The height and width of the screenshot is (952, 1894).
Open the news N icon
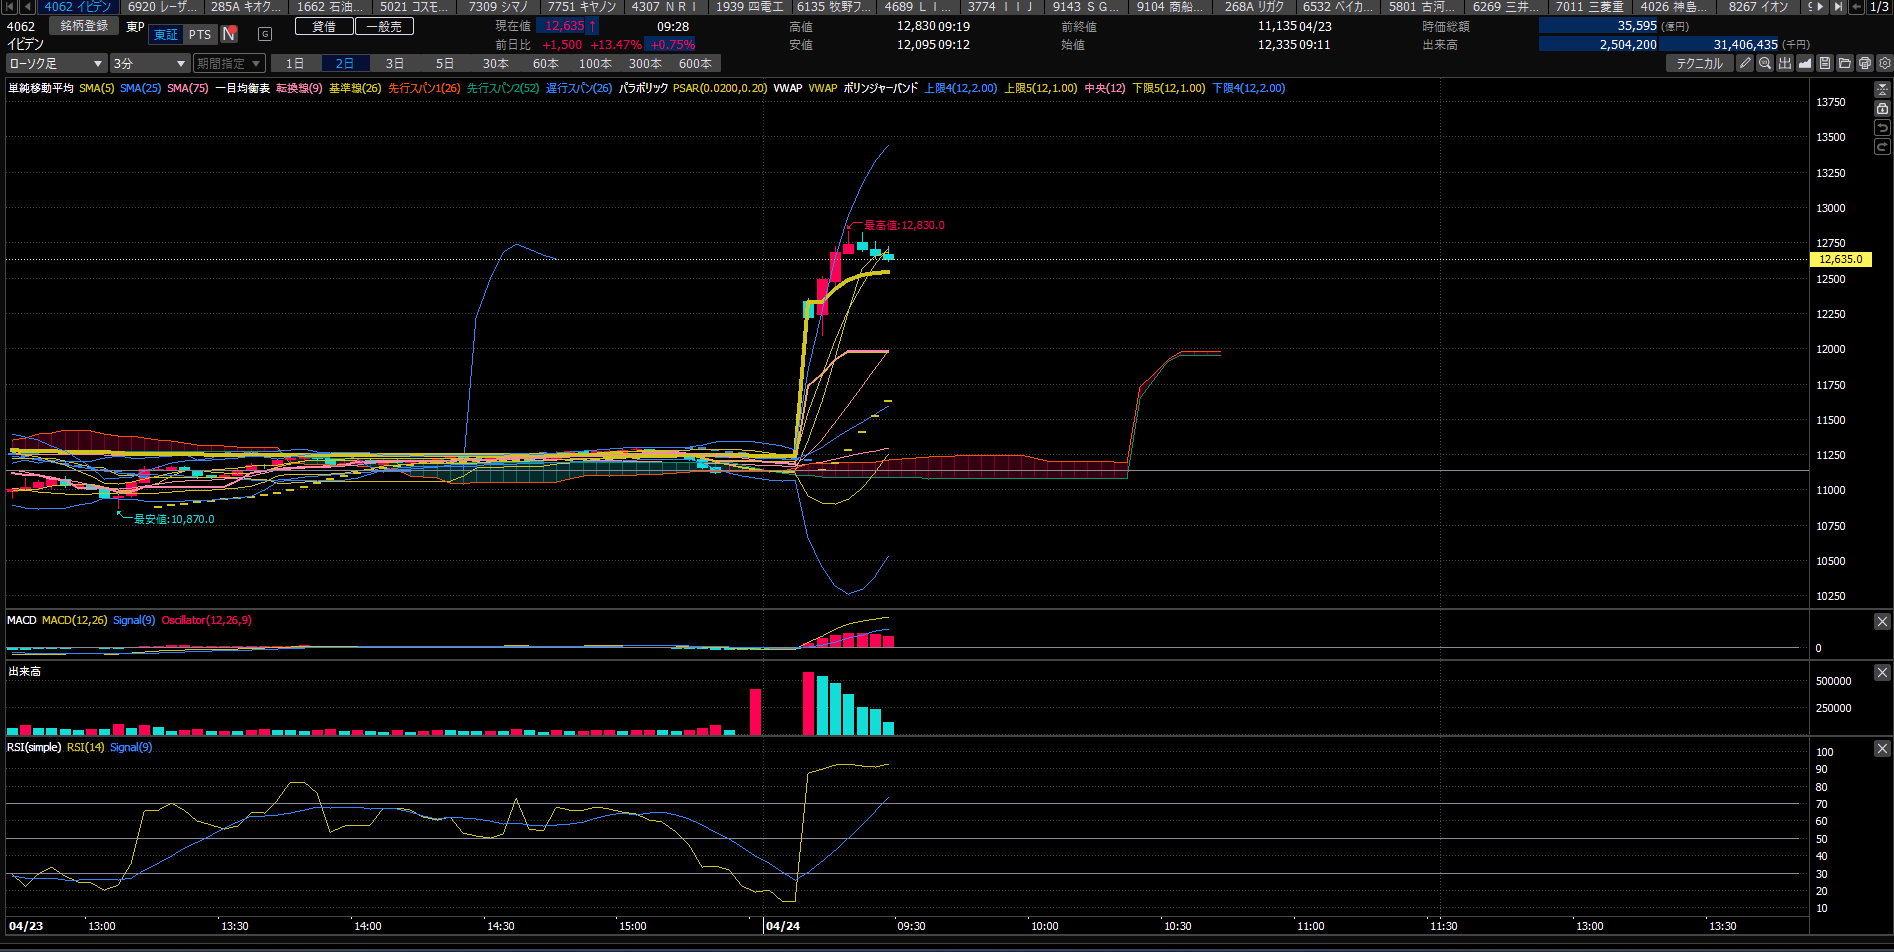[x=229, y=34]
